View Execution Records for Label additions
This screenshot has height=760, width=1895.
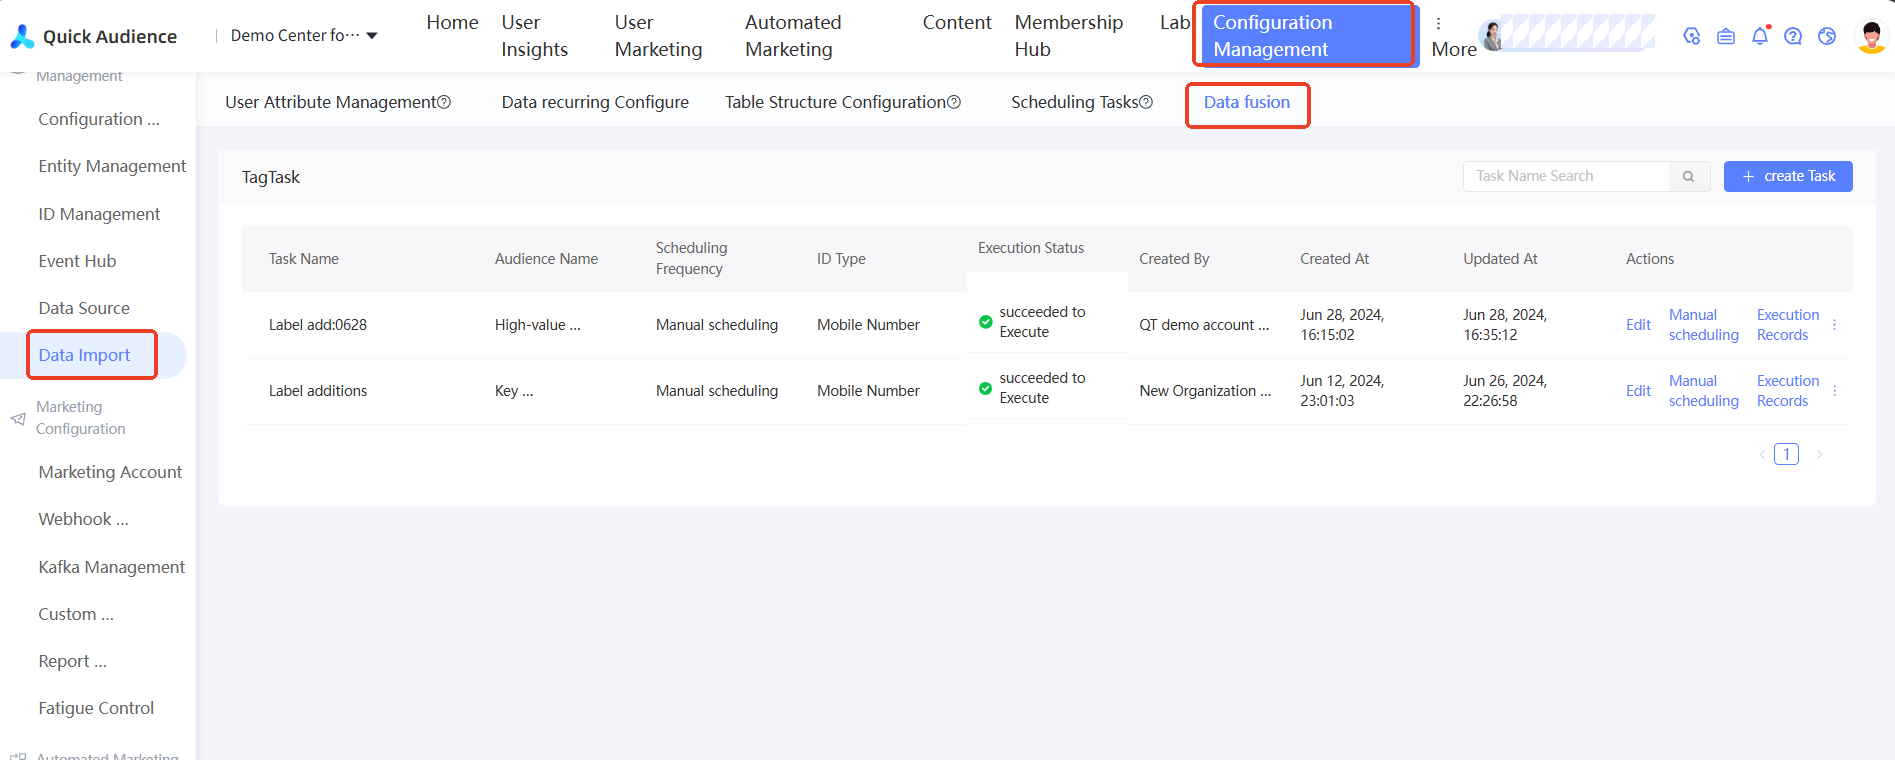(x=1788, y=391)
